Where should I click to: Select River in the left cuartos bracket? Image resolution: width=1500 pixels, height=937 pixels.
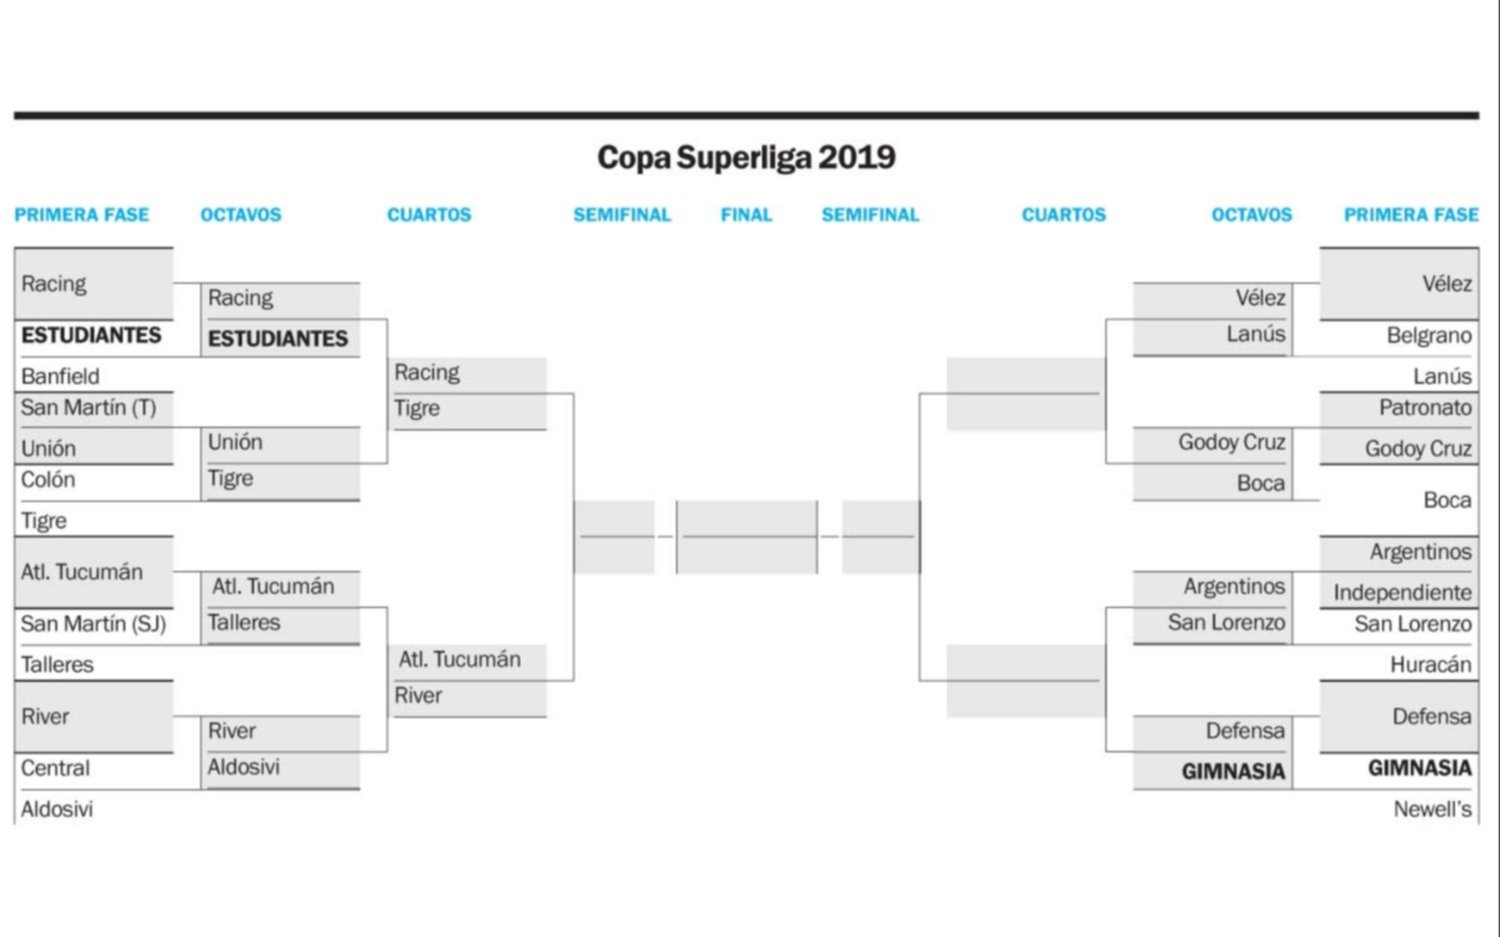point(418,696)
